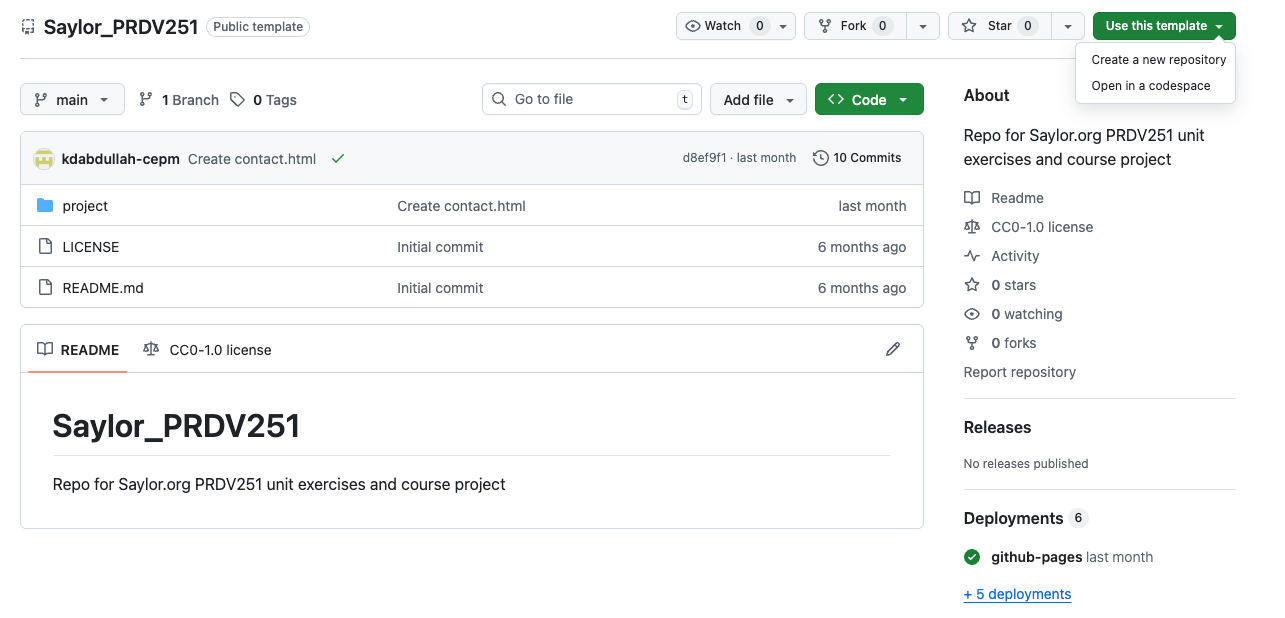The height and width of the screenshot is (618, 1285).
Task: Click the green commit status checkmark
Action: tap(338, 159)
